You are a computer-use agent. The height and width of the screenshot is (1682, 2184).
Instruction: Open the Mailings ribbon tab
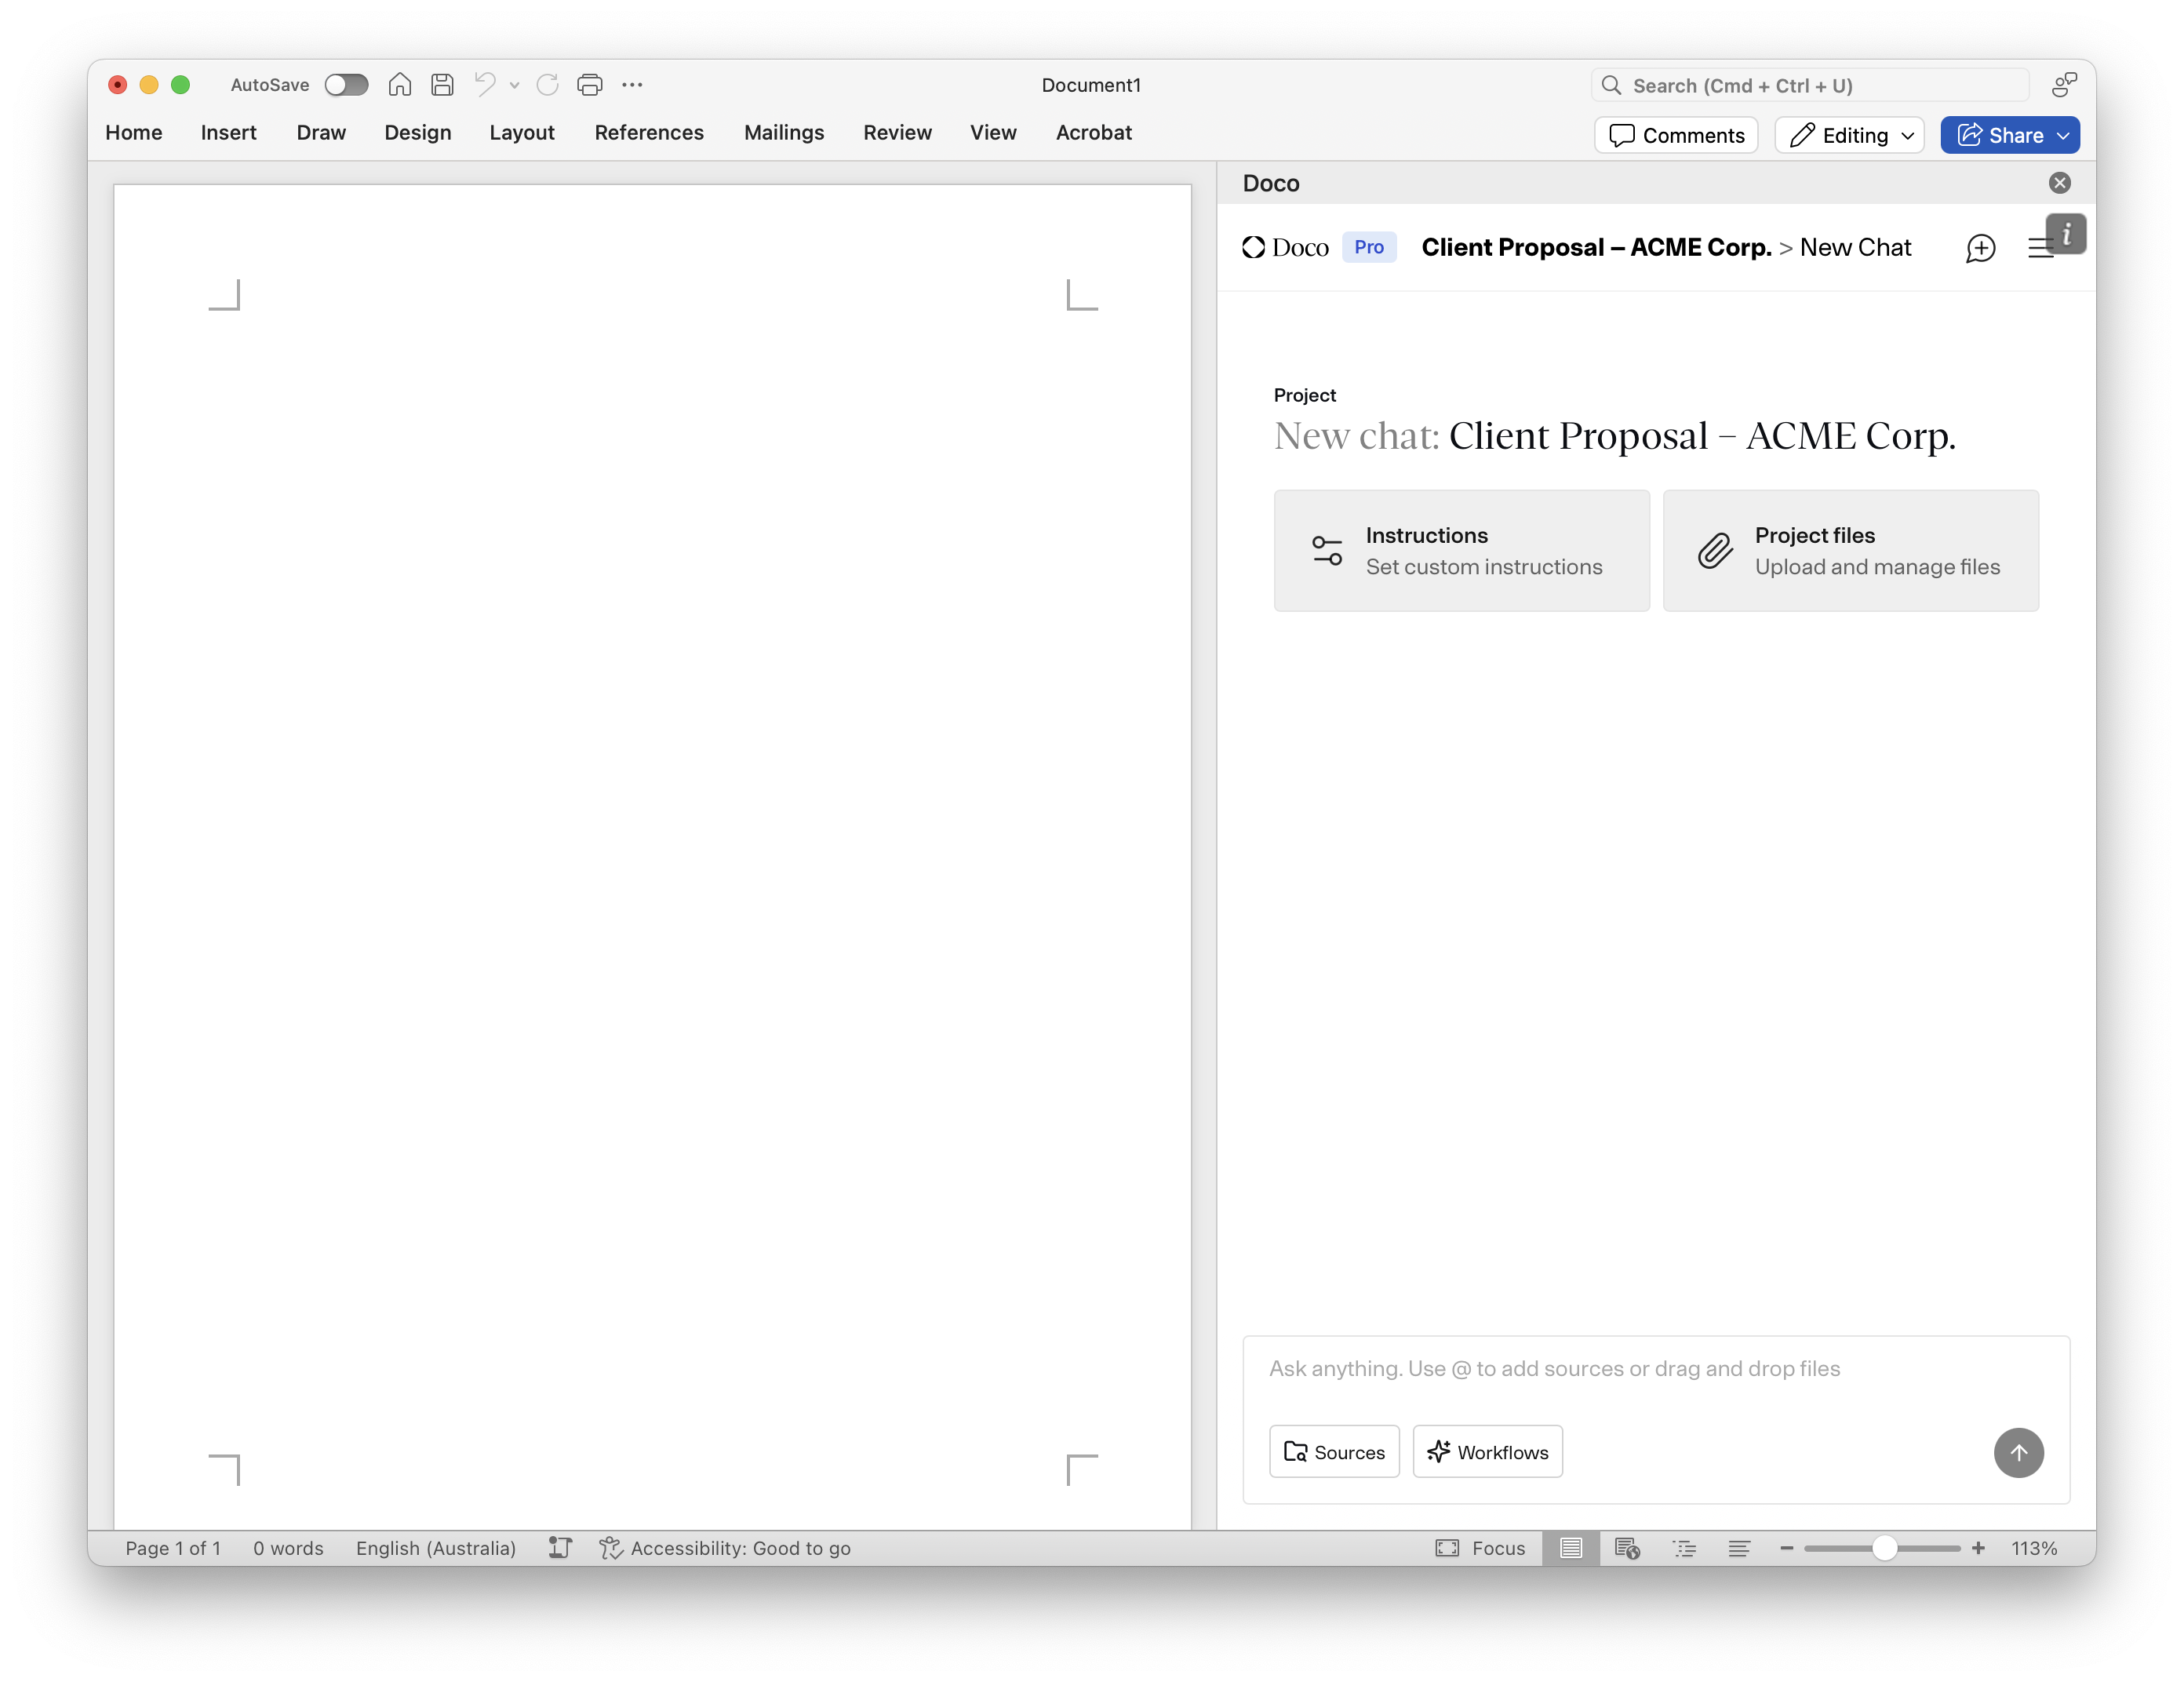[784, 132]
